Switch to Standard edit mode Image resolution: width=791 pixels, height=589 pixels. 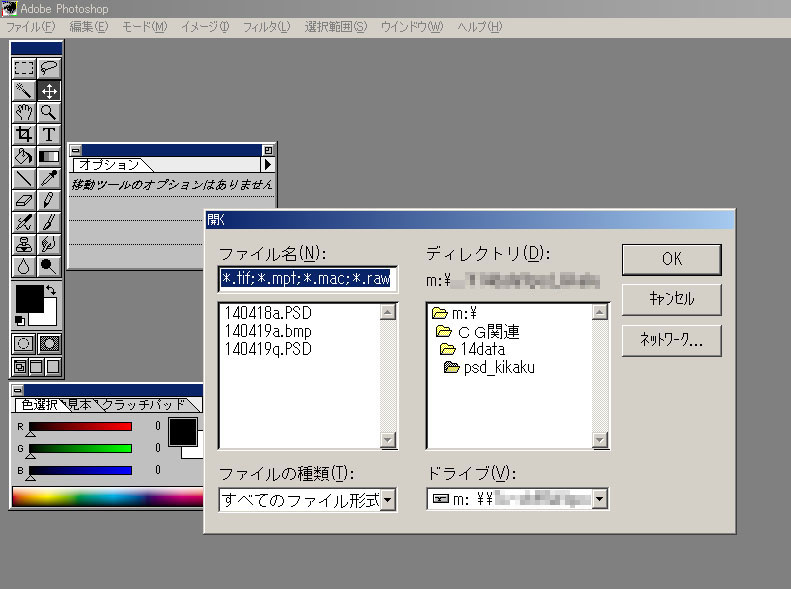pyautogui.click(x=24, y=344)
